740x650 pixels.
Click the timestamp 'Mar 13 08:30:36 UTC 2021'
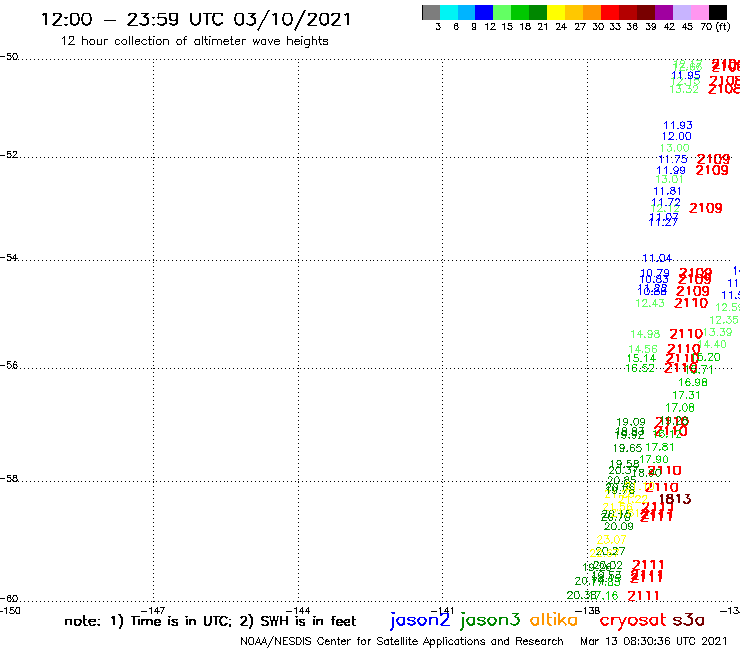pyautogui.click(x=654, y=641)
